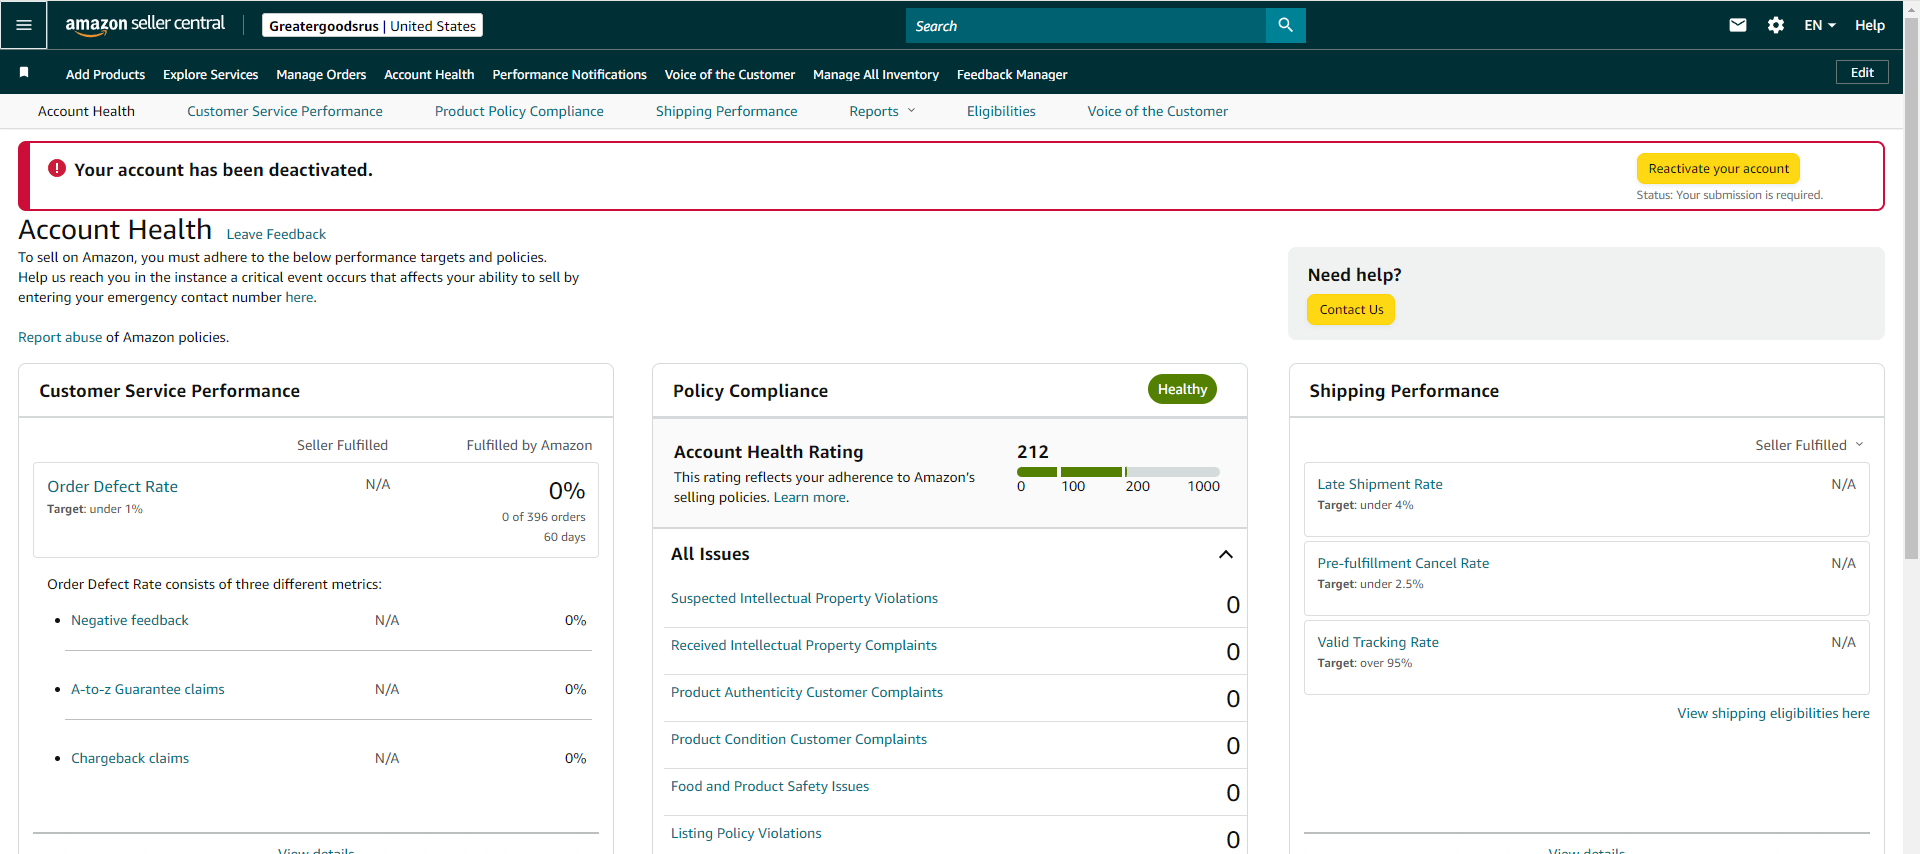This screenshot has height=854, width=1920.
Task: Click the Report abuse link
Action: tap(60, 337)
